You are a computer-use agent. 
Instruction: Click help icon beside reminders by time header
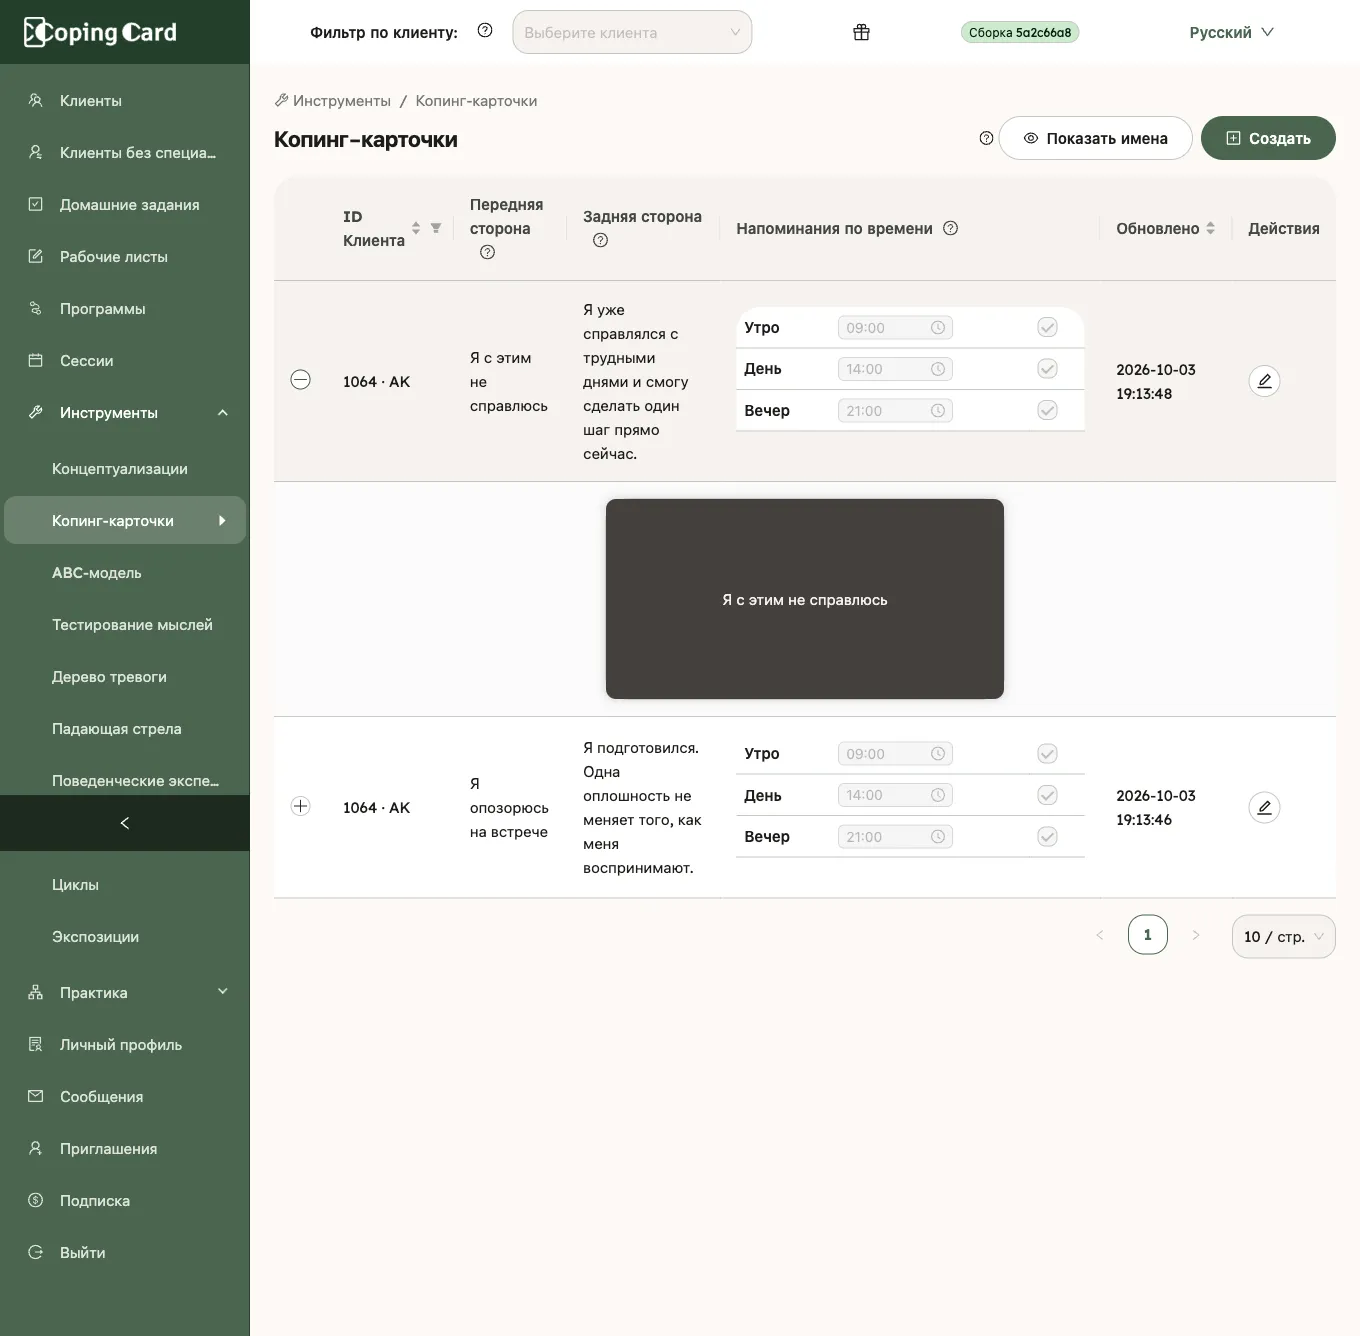(951, 228)
